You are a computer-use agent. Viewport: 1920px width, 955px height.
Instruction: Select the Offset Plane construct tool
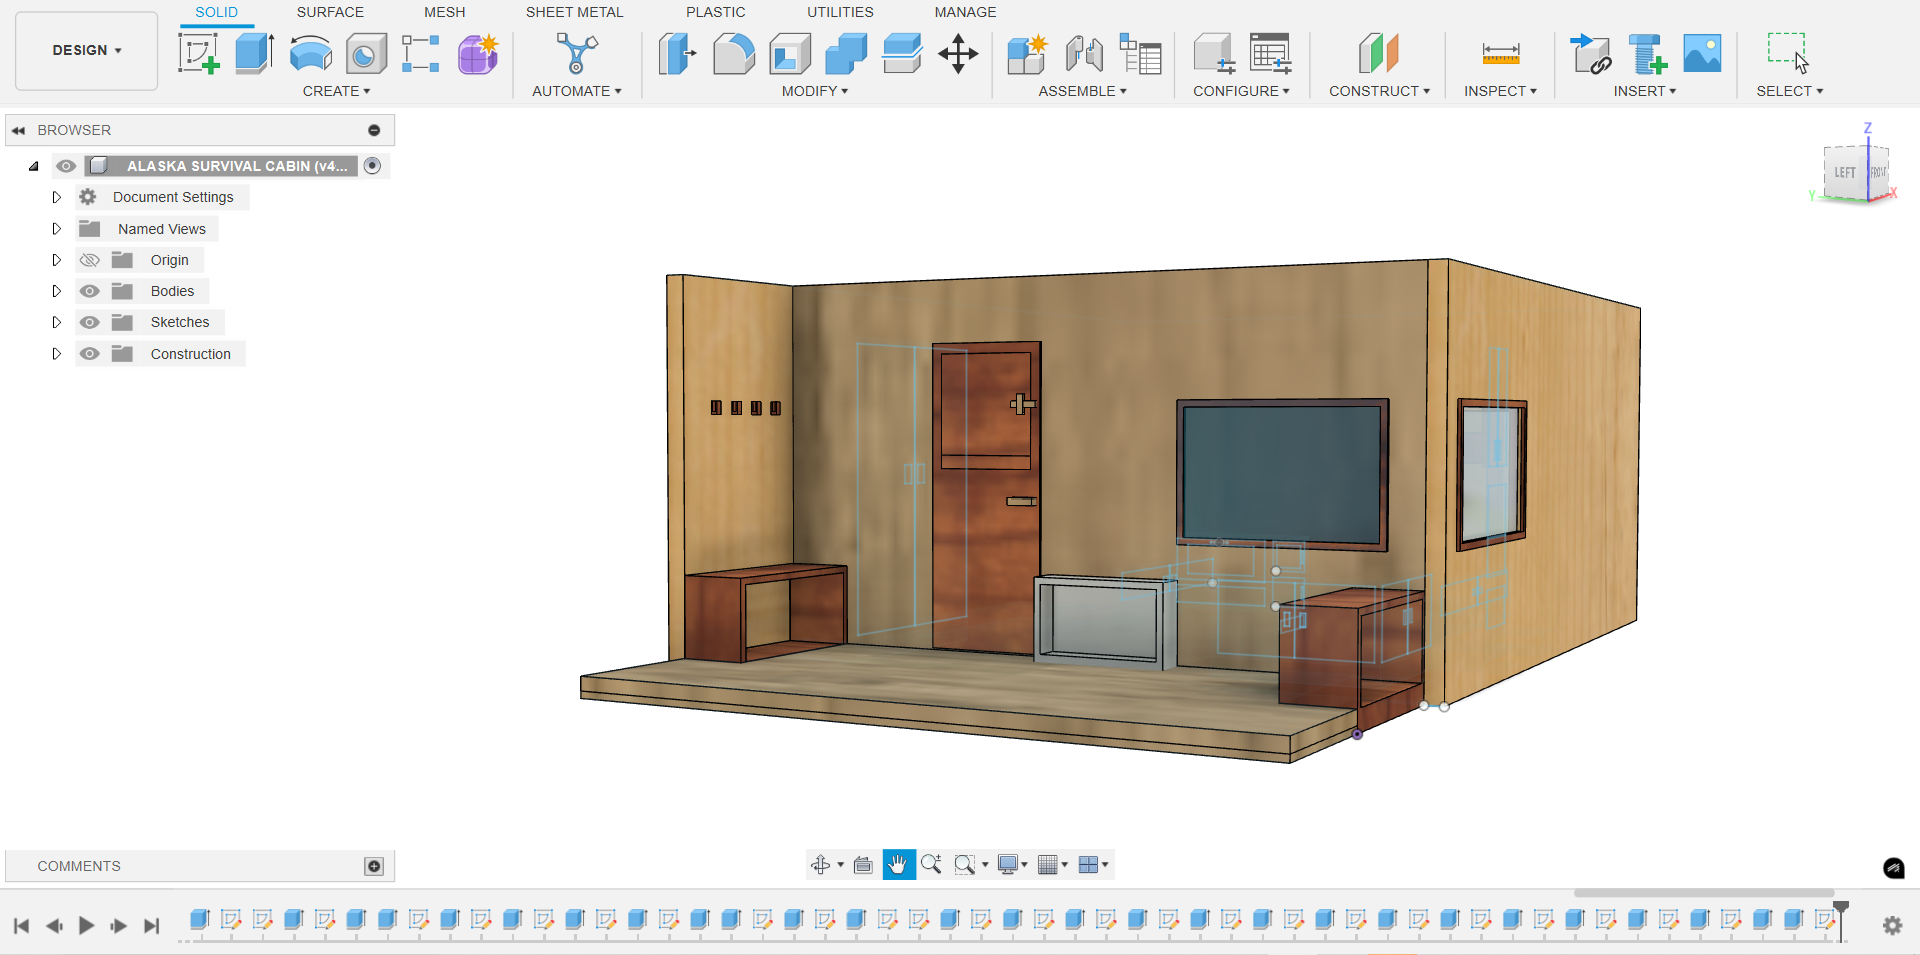click(x=1378, y=53)
